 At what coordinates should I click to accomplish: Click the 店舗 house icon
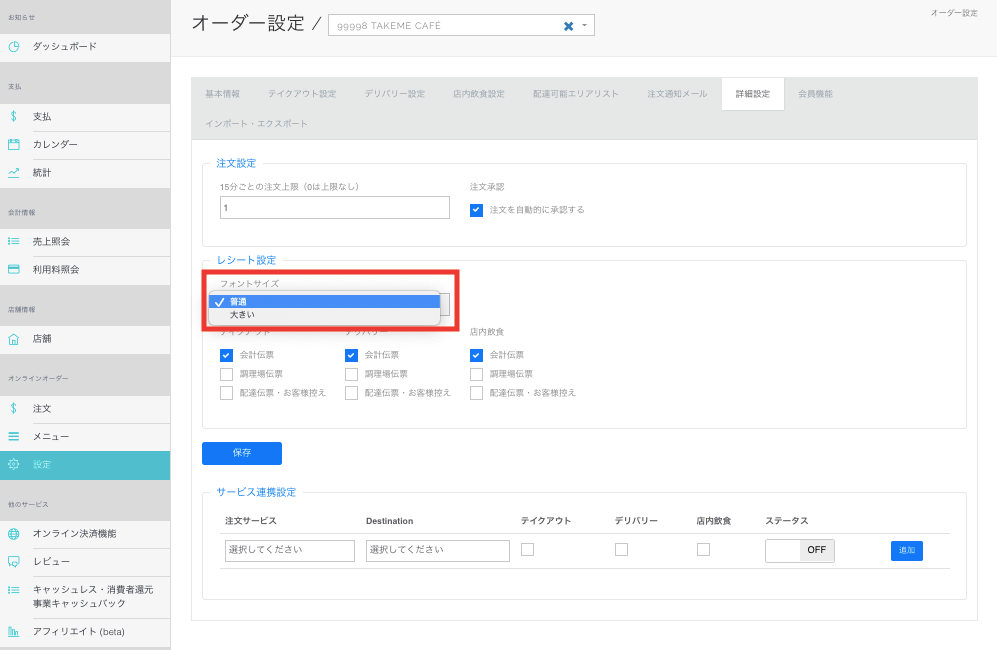point(13,339)
